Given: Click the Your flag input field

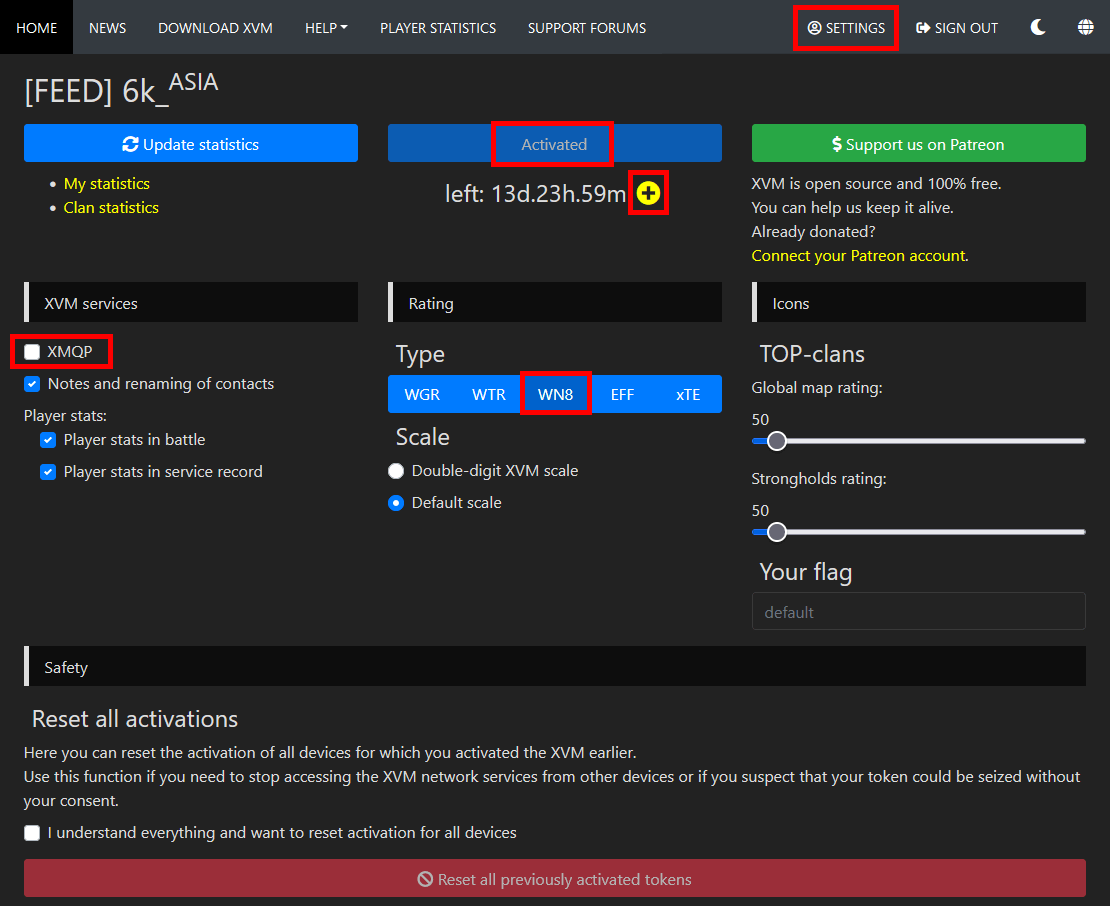Looking at the screenshot, I should pyautogui.click(x=918, y=611).
